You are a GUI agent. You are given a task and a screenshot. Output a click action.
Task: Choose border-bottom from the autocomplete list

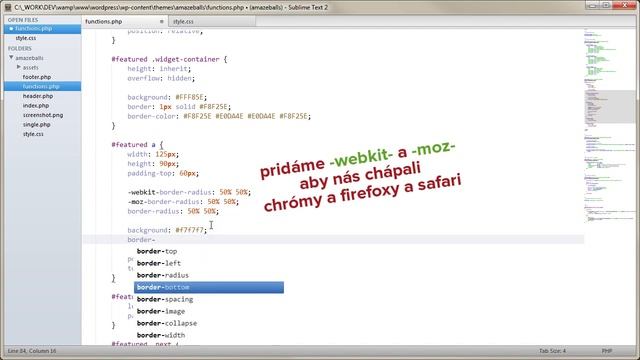click(209, 287)
